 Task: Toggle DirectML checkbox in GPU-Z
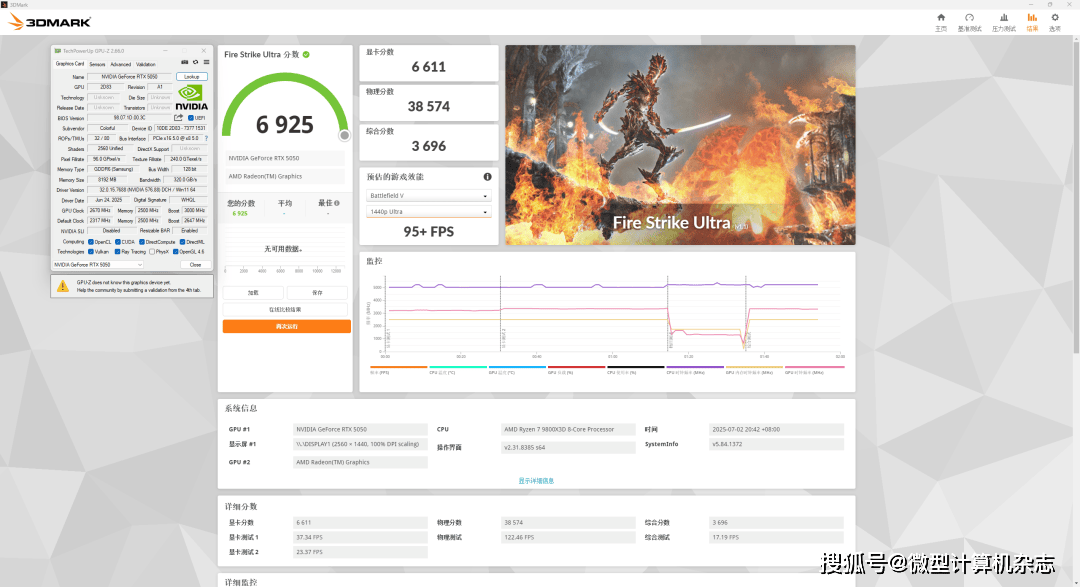click(x=183, y=242)
